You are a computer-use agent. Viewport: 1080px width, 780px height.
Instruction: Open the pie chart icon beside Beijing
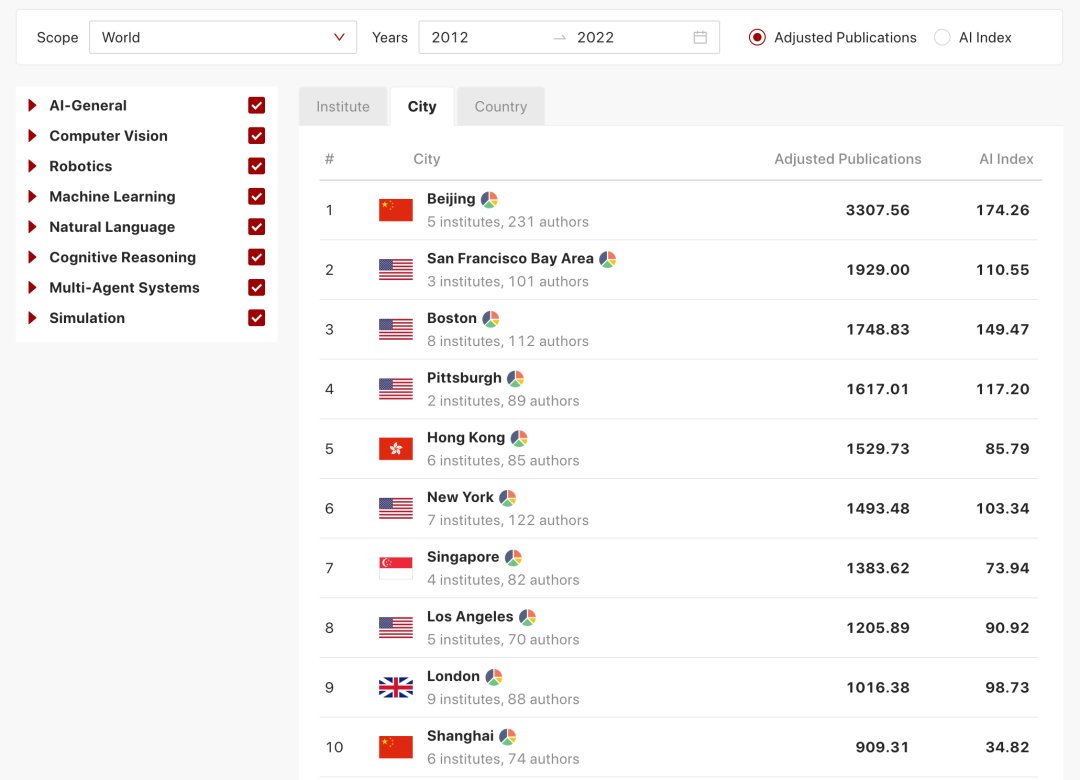coord(489,200)
